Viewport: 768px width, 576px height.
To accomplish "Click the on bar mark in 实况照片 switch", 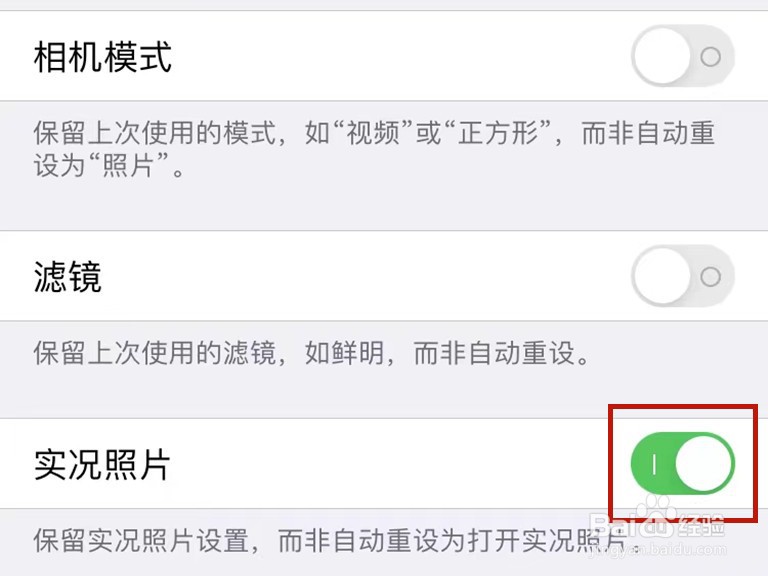I will (x=654, y=464).
